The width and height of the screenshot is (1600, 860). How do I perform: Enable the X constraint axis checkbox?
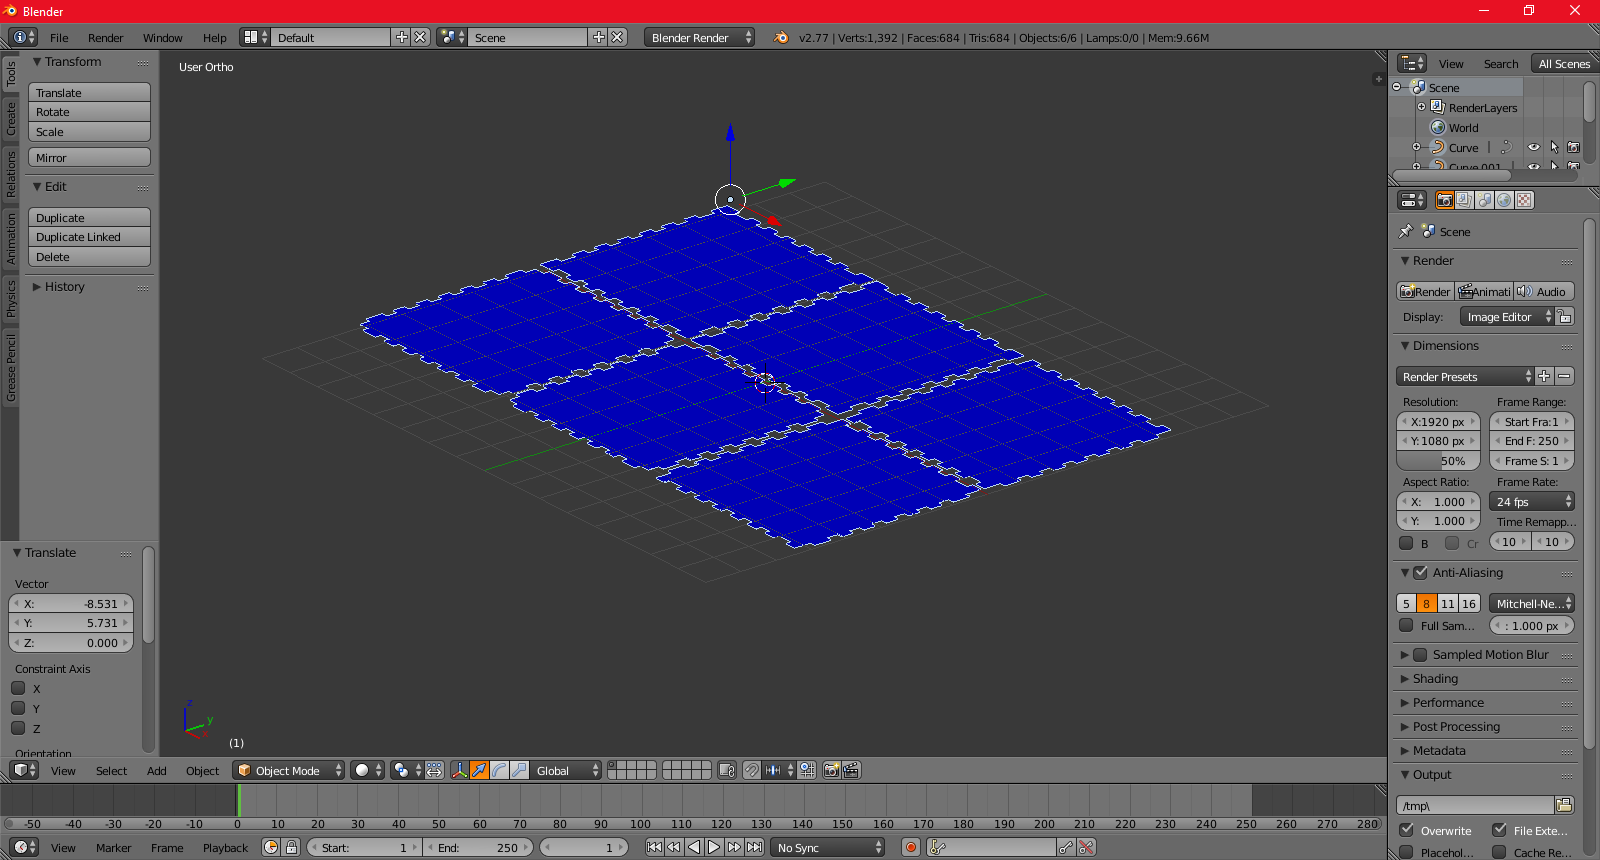[x=18, y=688]
